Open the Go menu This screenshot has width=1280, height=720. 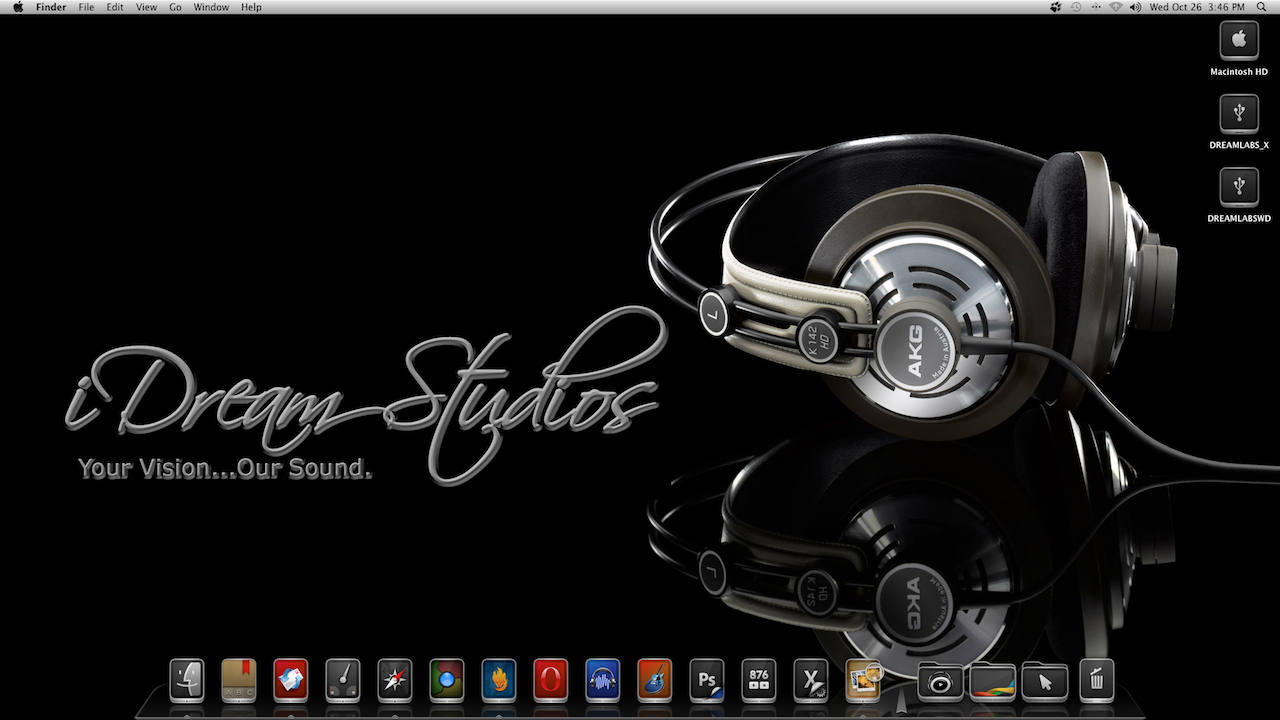coord(176,7)
